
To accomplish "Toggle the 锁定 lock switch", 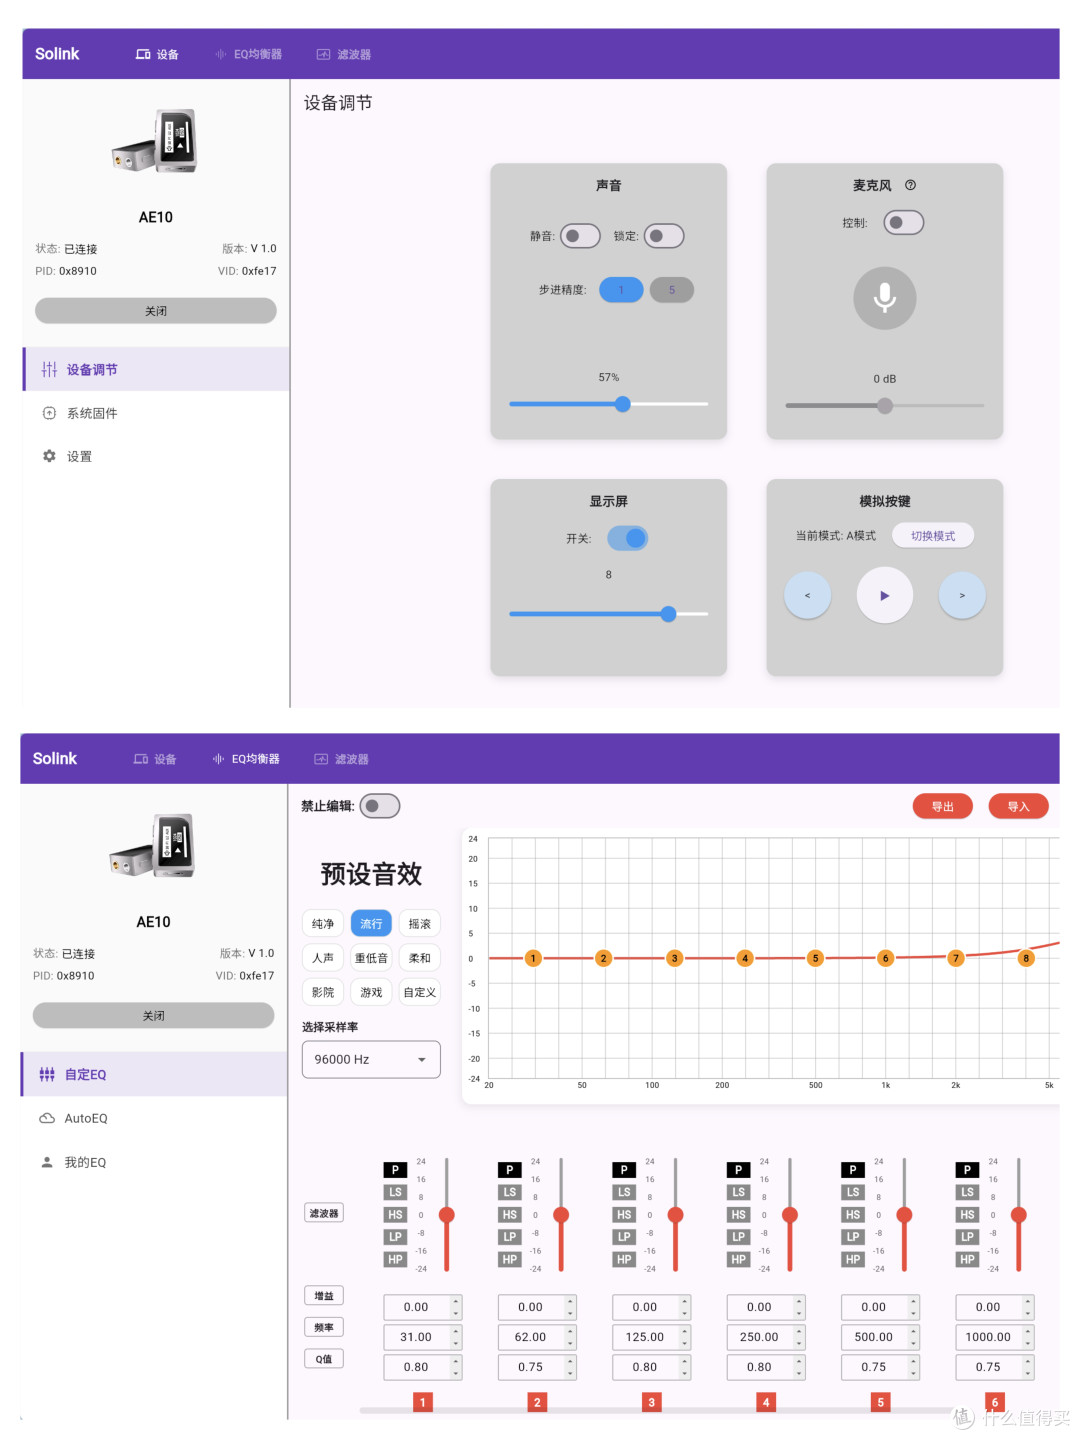I will coord(664,236).
